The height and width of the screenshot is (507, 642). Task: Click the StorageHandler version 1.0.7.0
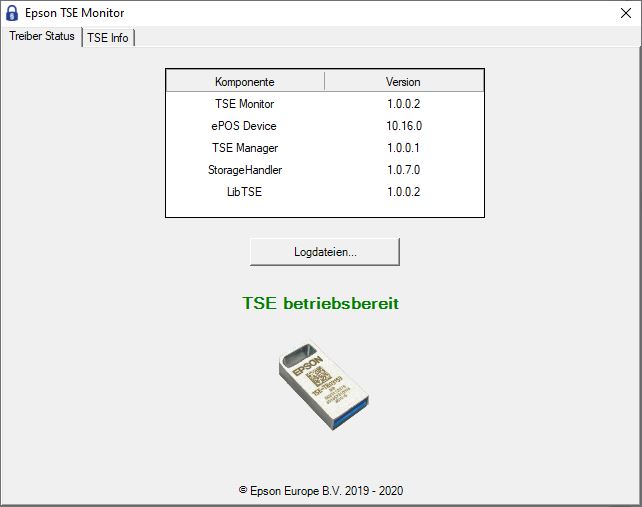(x=404, y=170)
